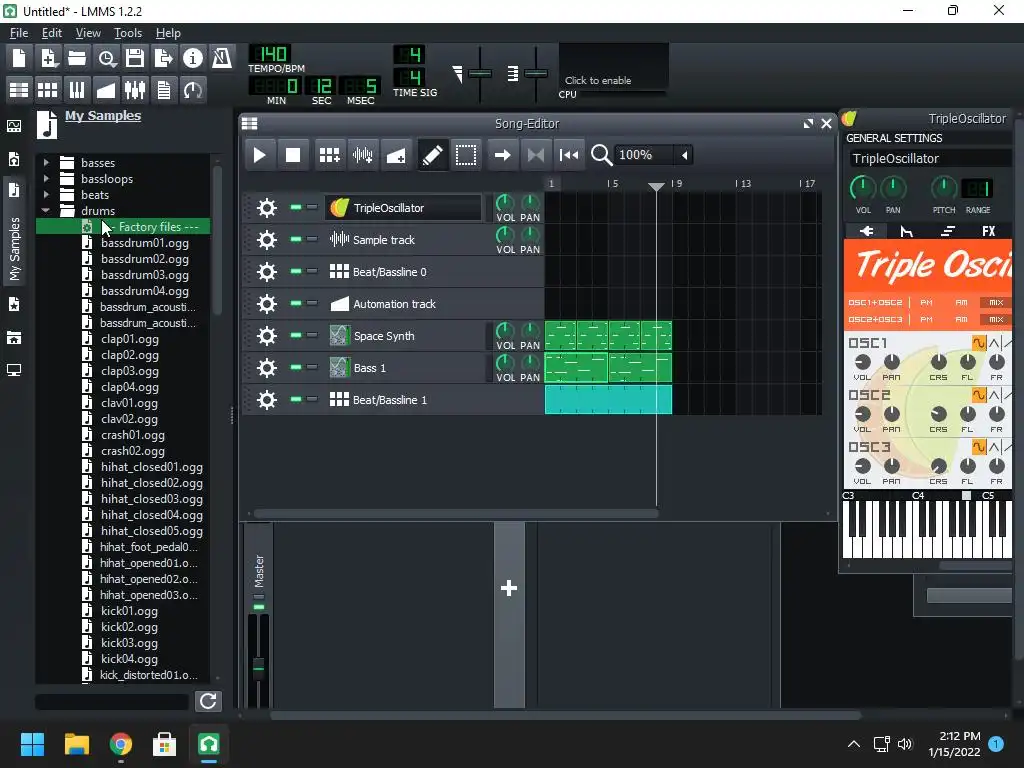Toggle loop points button
Screen dimensions: 1024x768
click(x=536, y=155)
